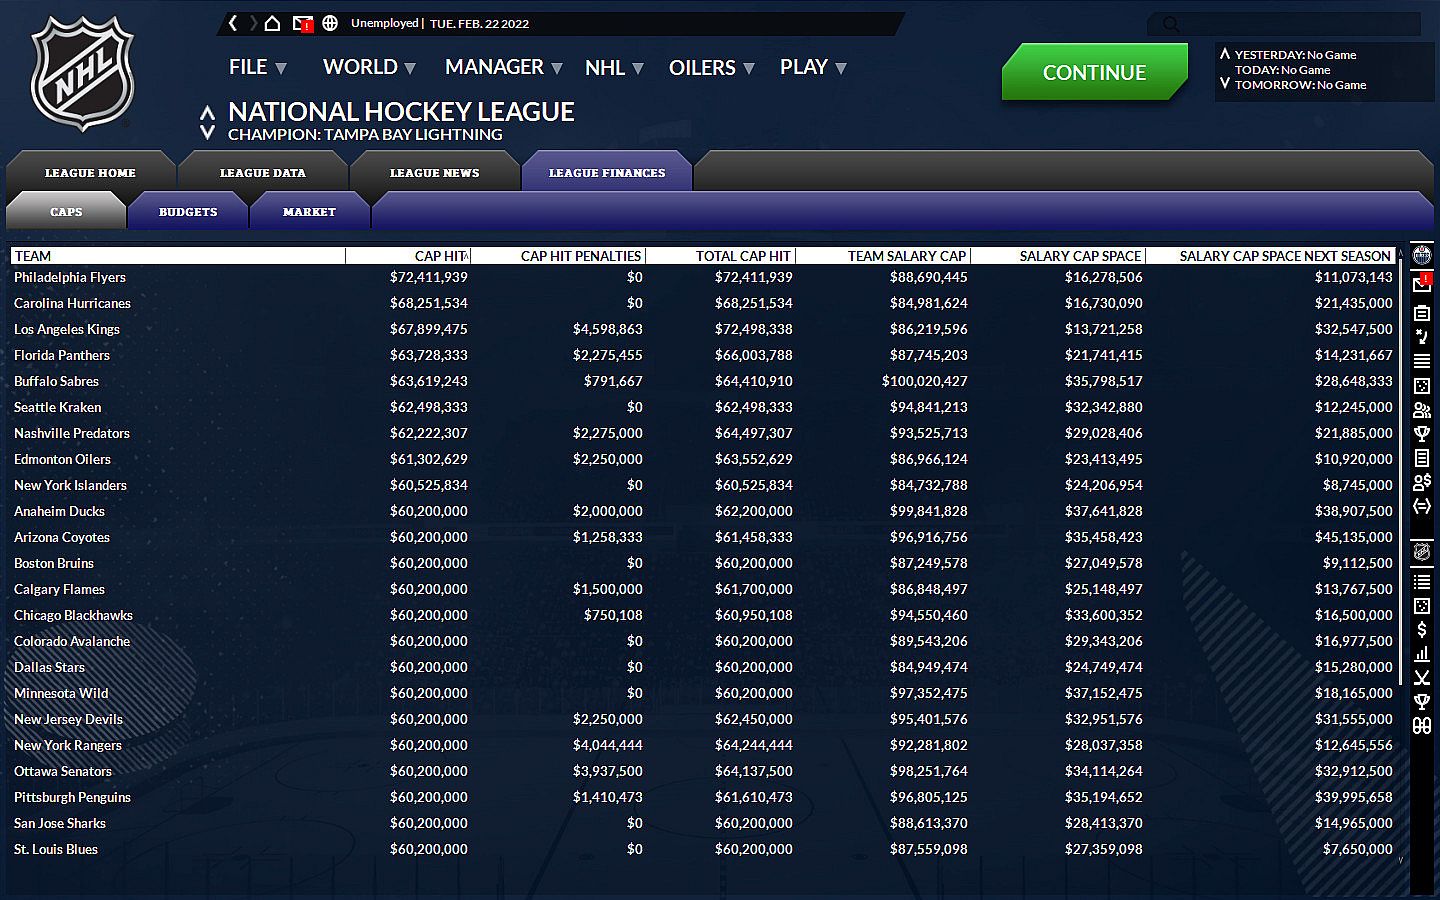Open the Budgets sub-tab
The image size is (1440, 900).
click(188, 211)
